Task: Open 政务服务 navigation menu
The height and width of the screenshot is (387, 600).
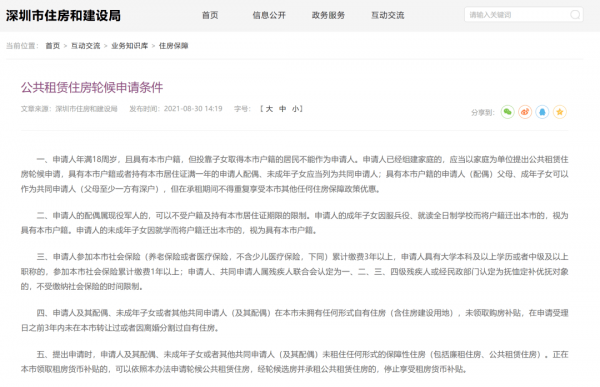Action: tap(328, 15)
